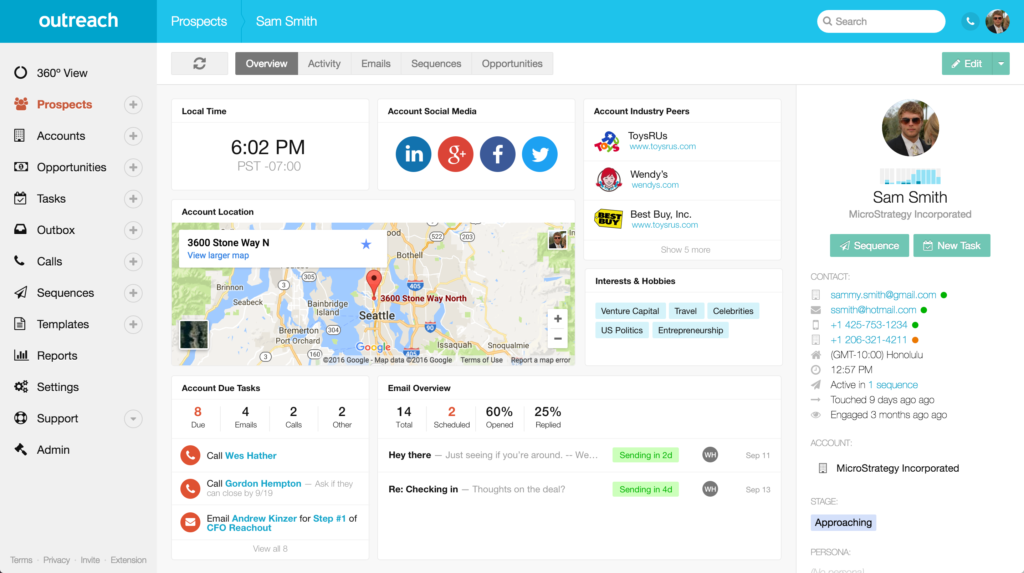Click satellite view thumbnail on map
Screen dimensions: 1024x573
[194, 335]
